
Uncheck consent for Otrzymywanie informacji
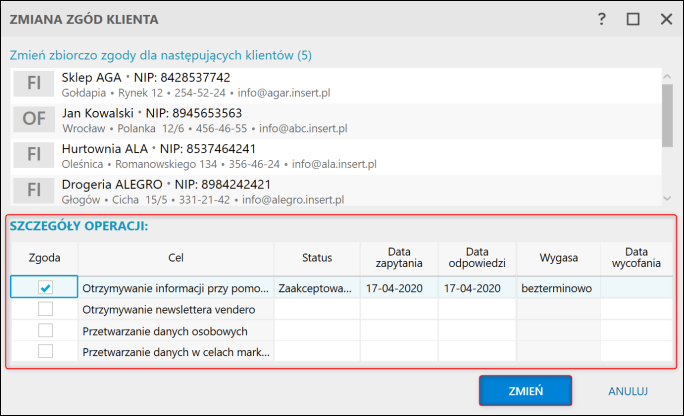pyautogui.click(x=45, y=288)
